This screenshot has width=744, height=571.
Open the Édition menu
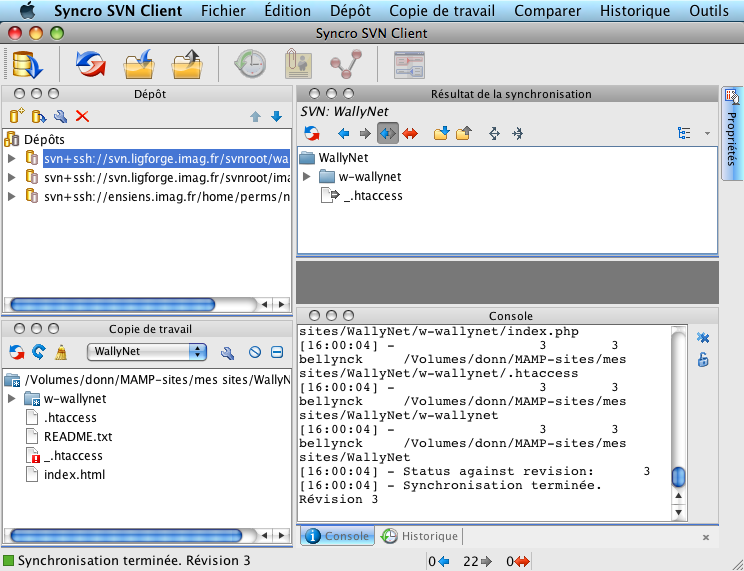click(288, 10)
